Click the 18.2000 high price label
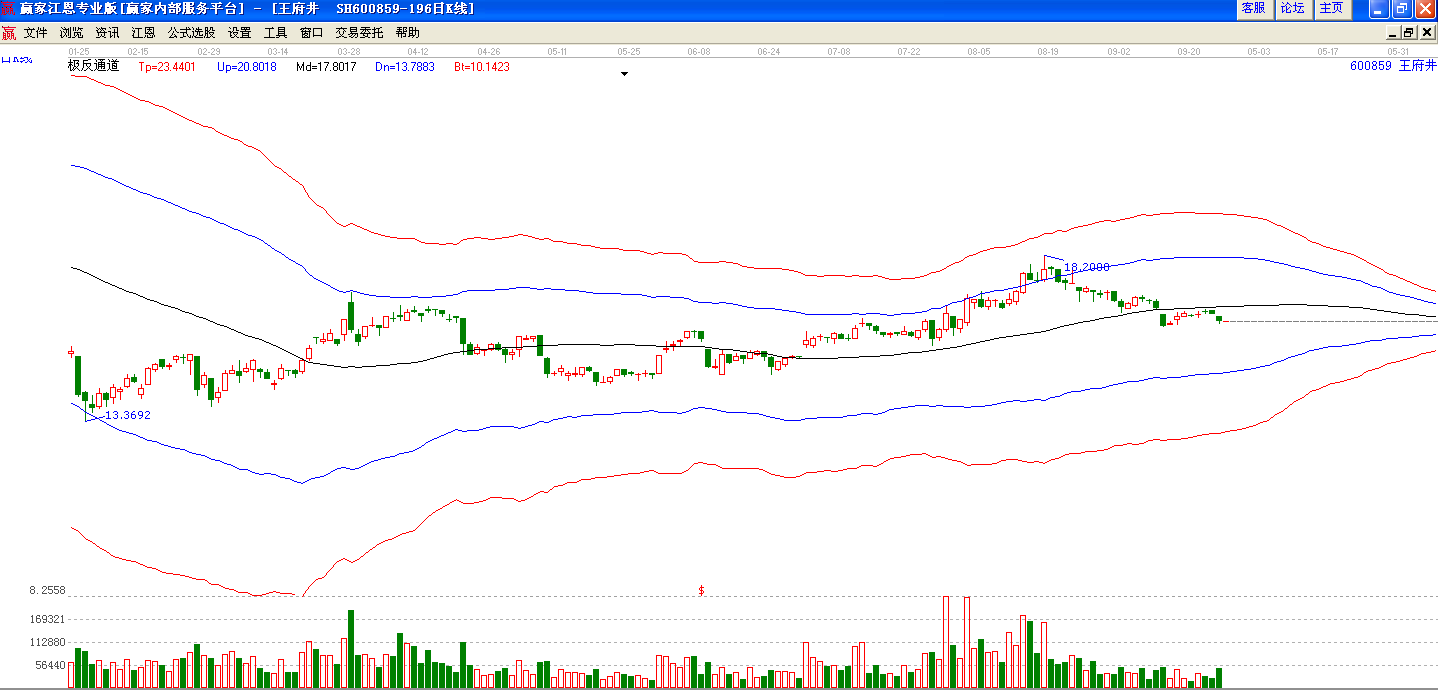 click(1086, 267)
